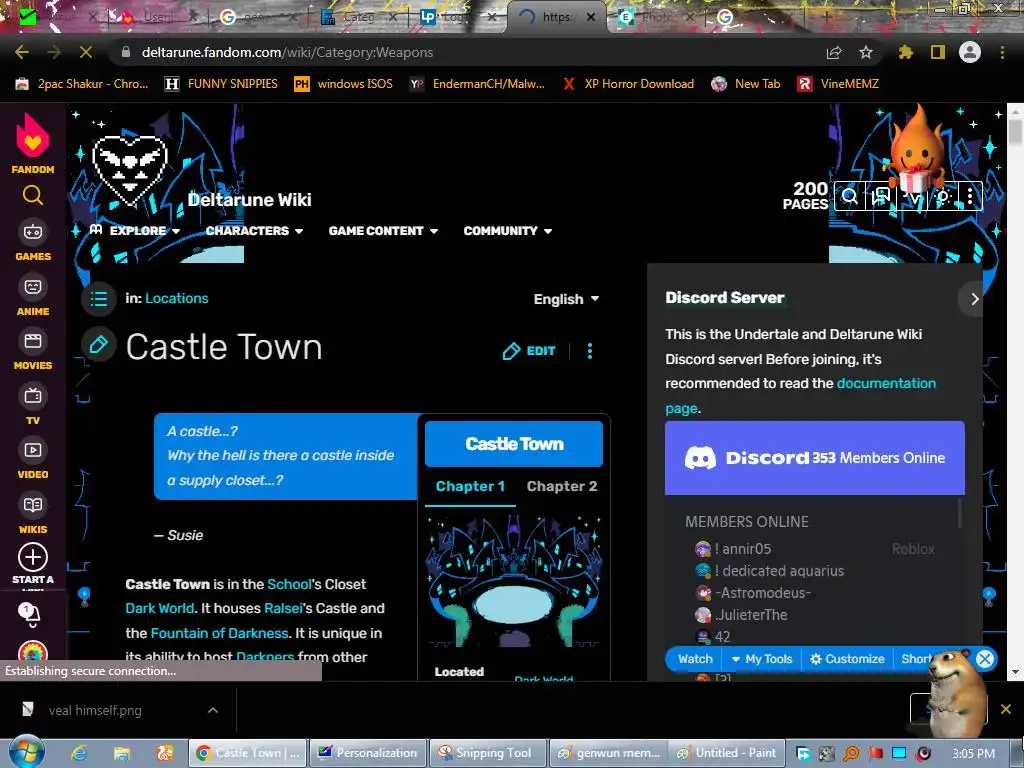Follow the Locations category link
Viewport: 1024px width, 768px height.
tap(176, 298)
